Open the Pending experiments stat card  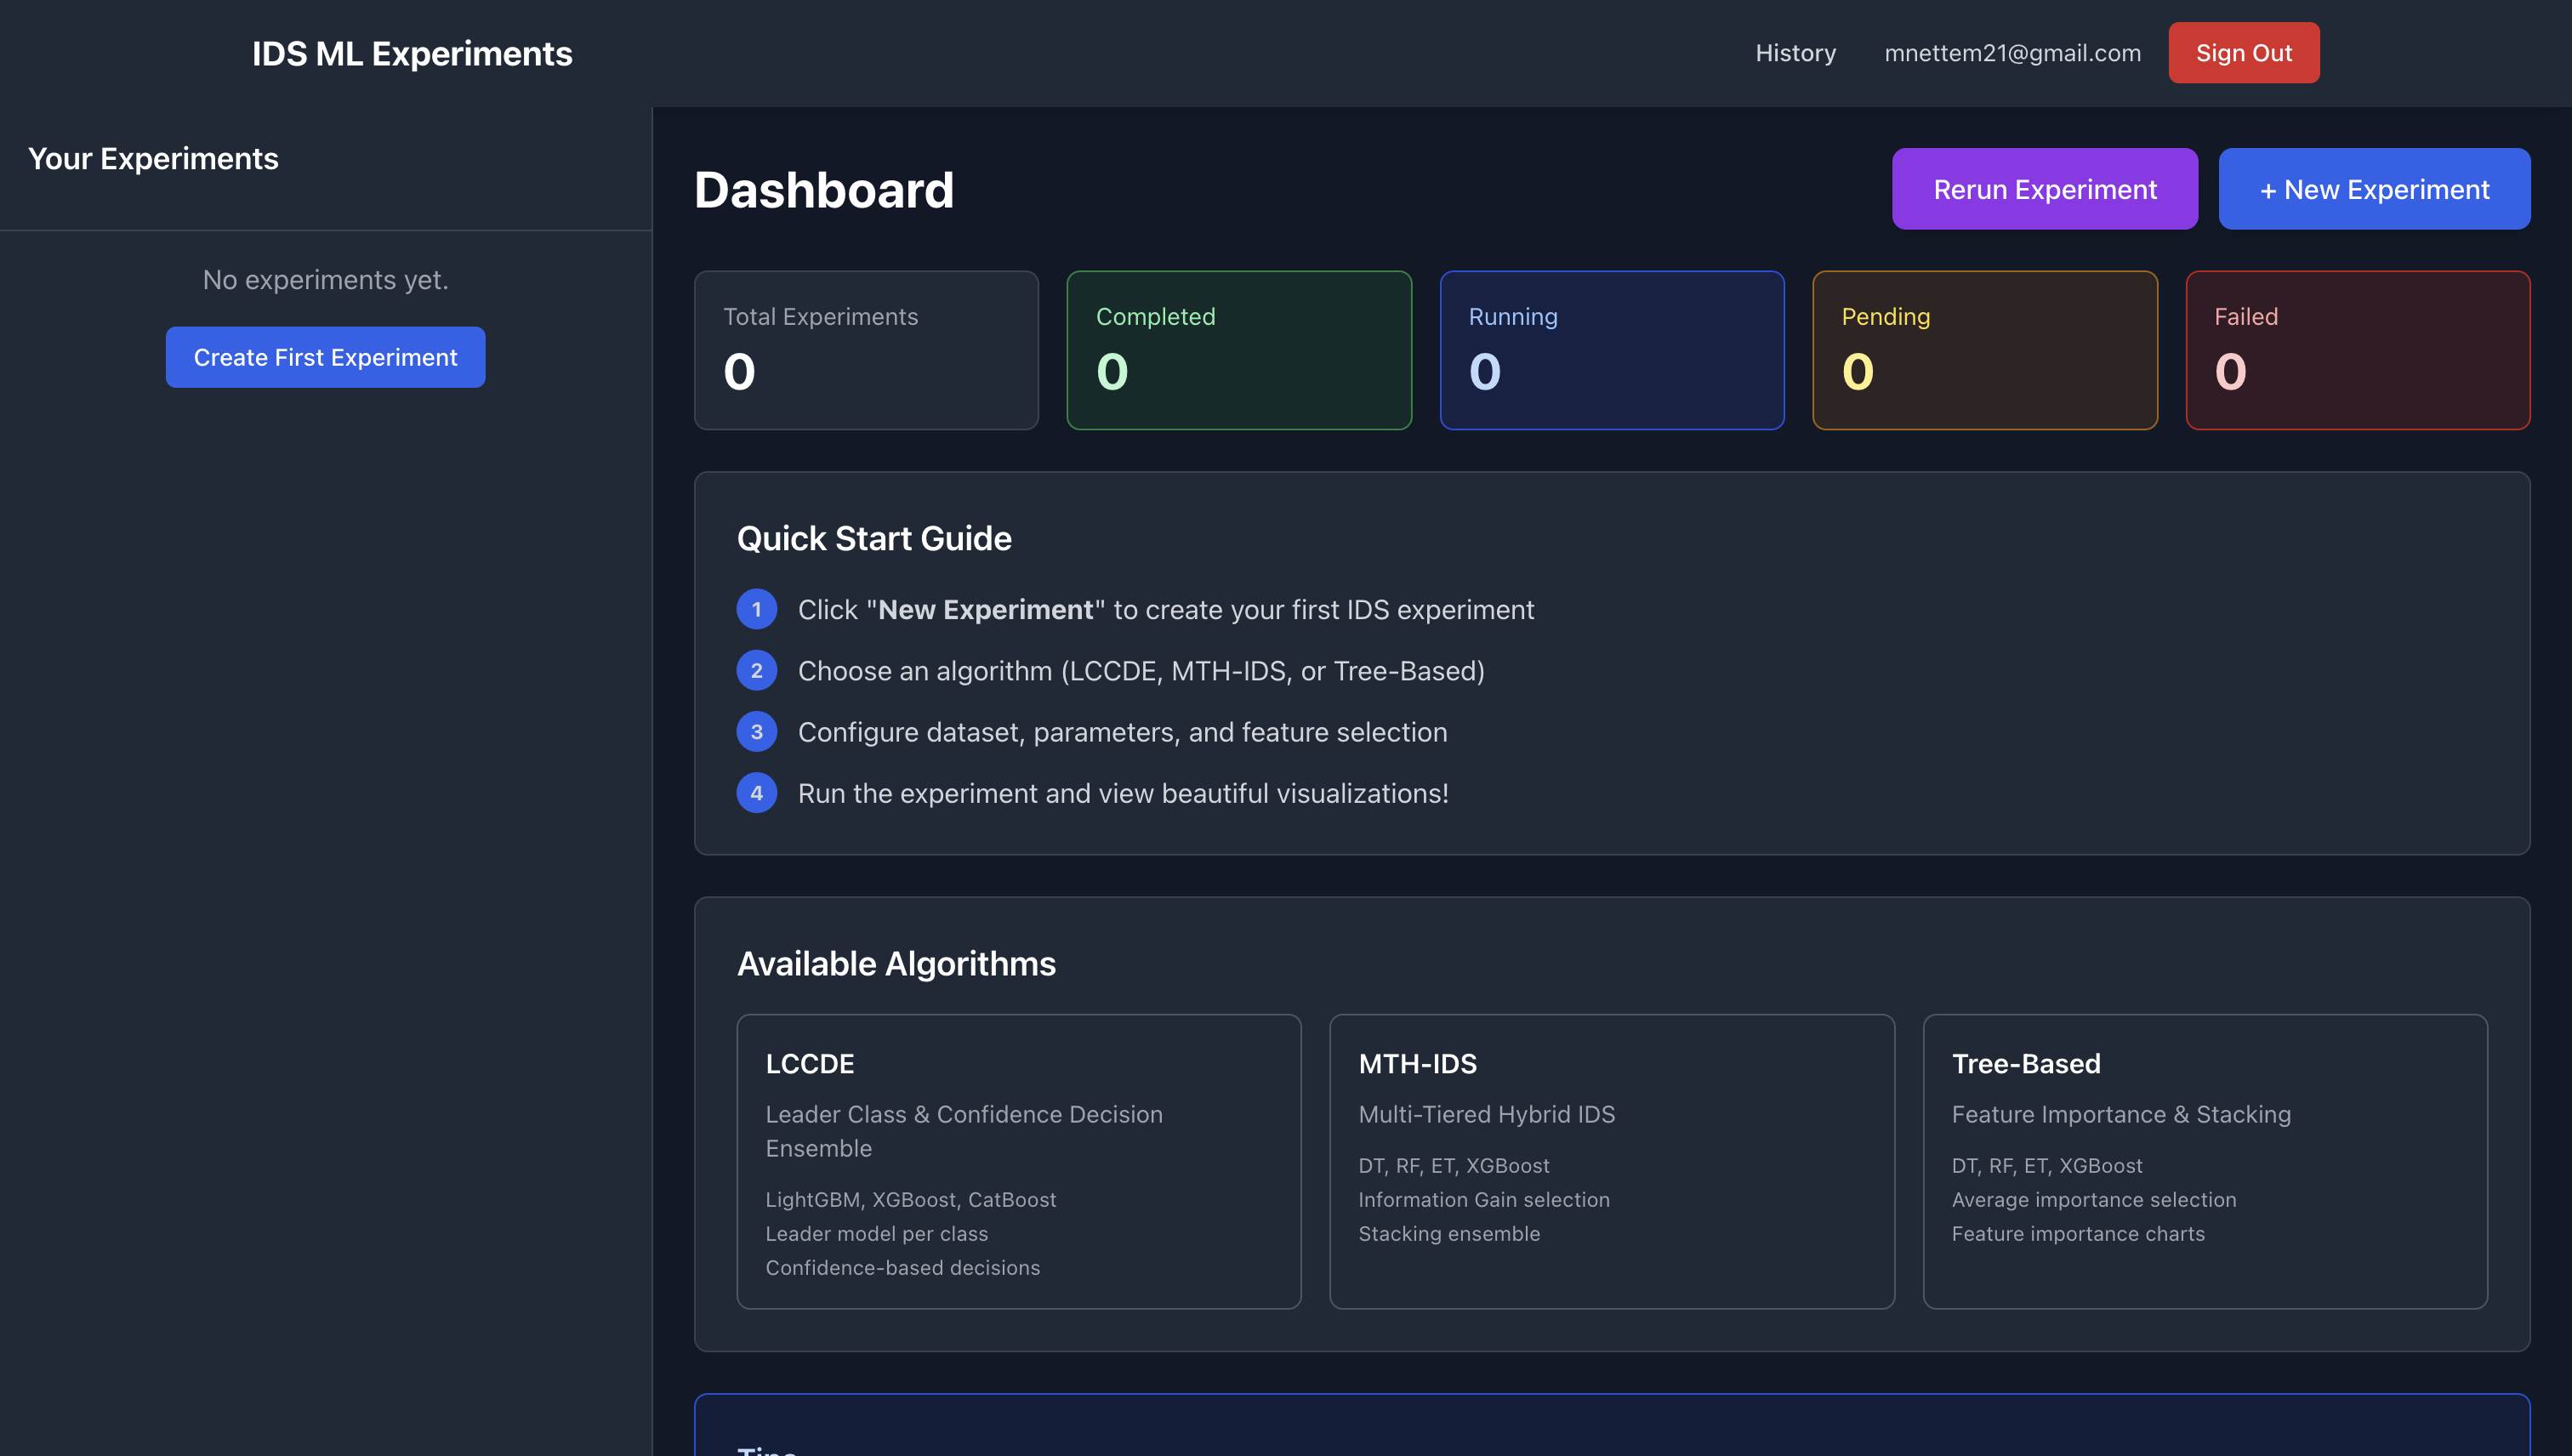[1984, 349]
